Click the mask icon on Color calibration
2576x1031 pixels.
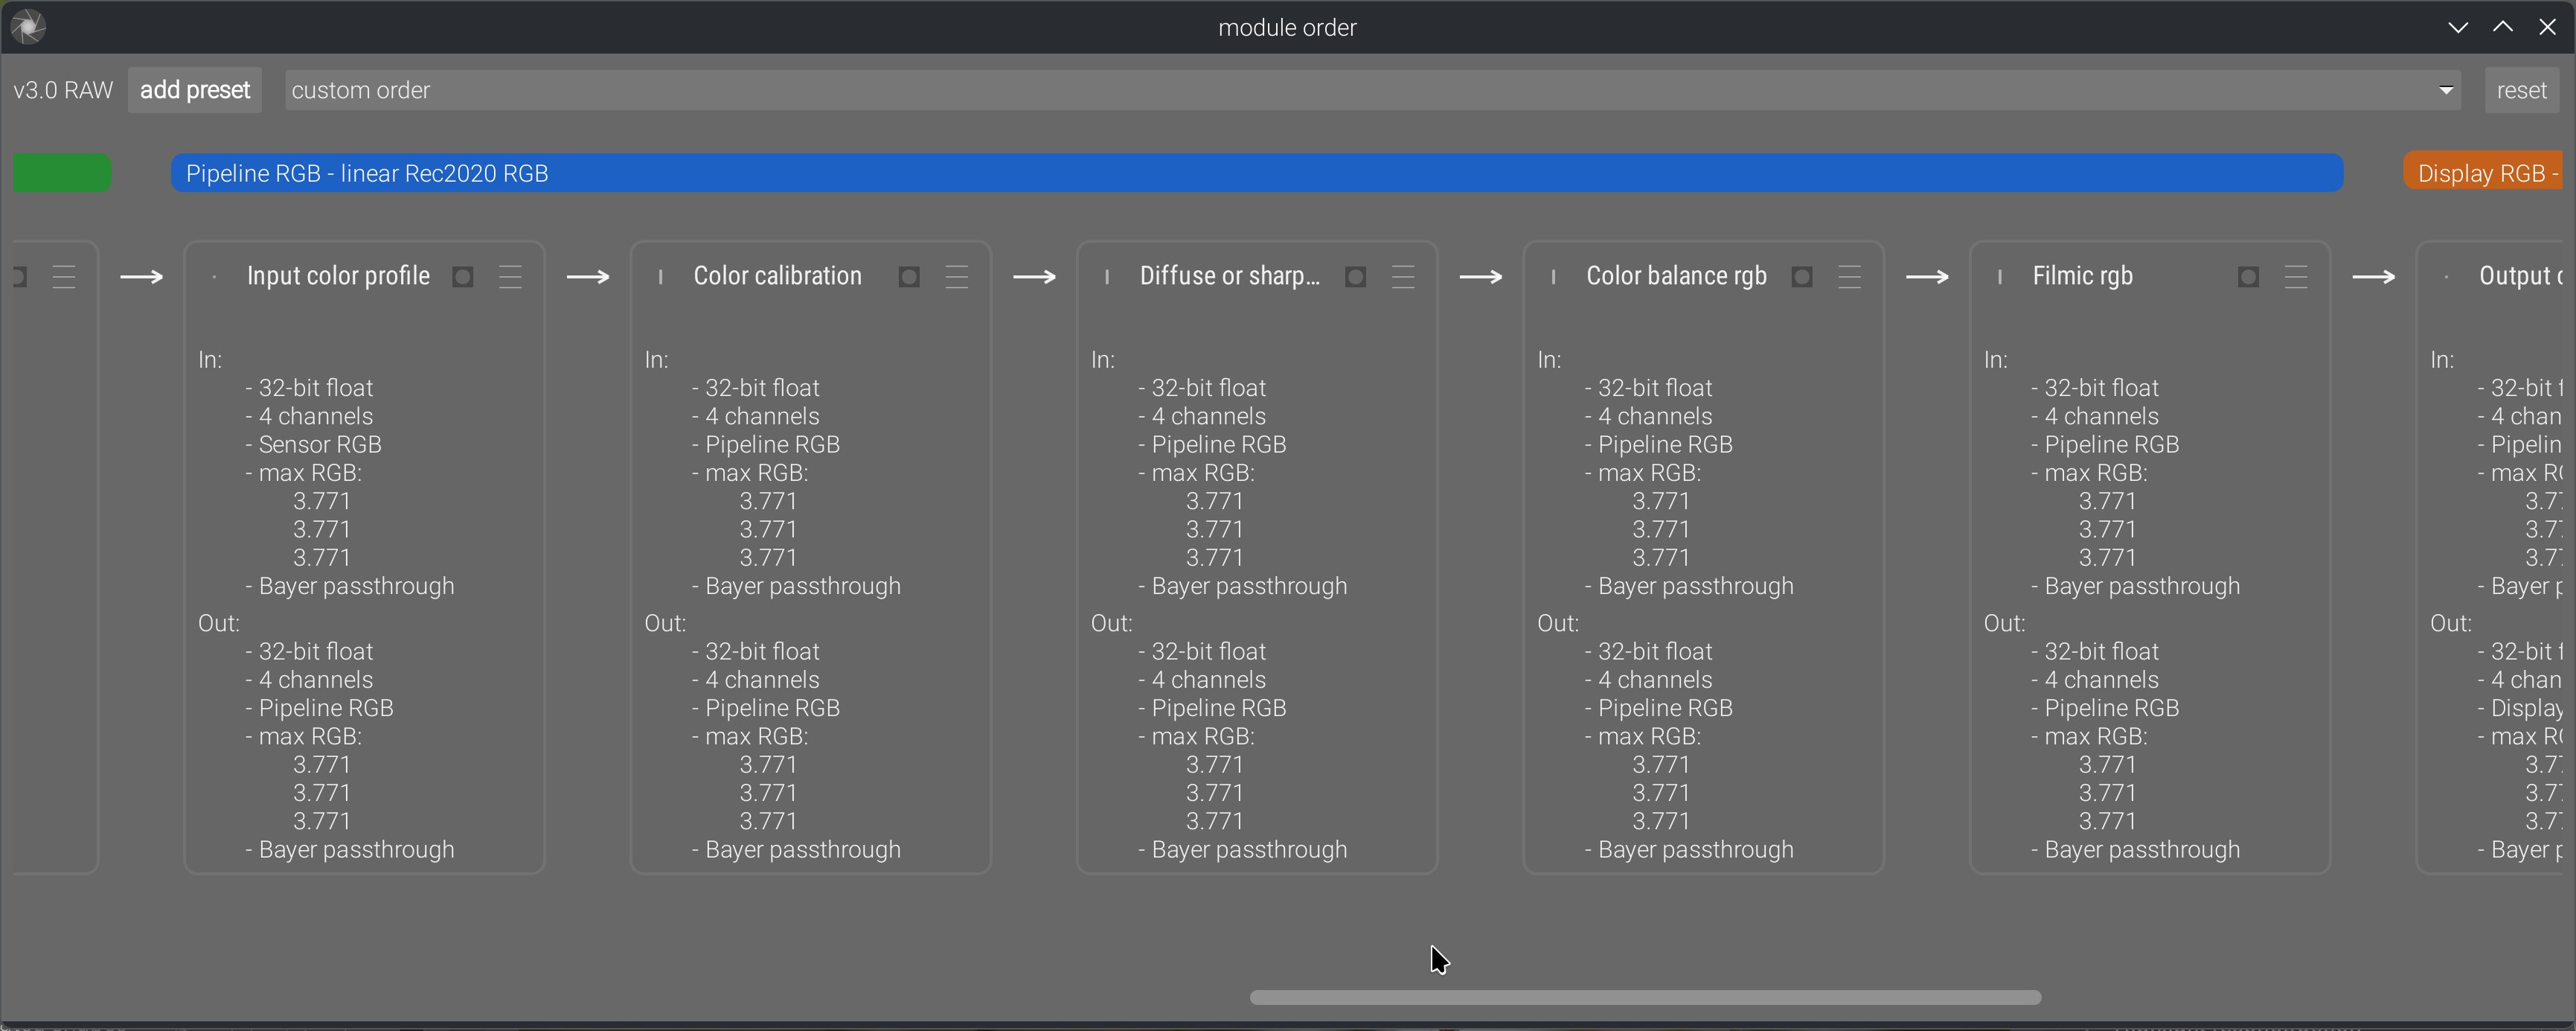click(909, 277)
